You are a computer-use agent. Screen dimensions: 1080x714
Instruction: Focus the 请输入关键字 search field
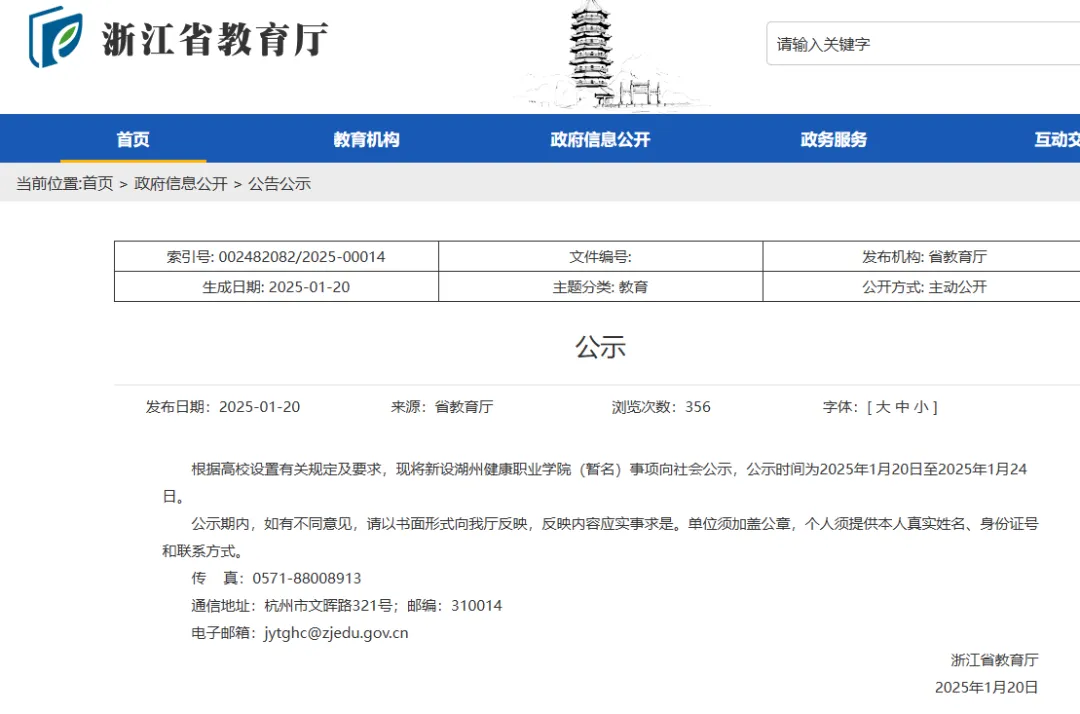pos(920,44)
